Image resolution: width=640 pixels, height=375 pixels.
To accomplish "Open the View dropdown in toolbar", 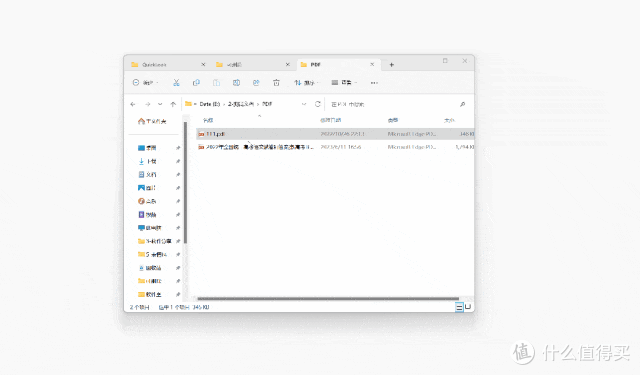I will pyautogui.click(x=344, y=83).
